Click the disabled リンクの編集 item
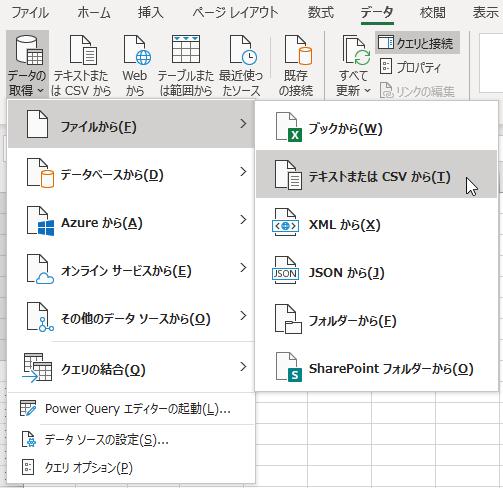 (417, 91)
